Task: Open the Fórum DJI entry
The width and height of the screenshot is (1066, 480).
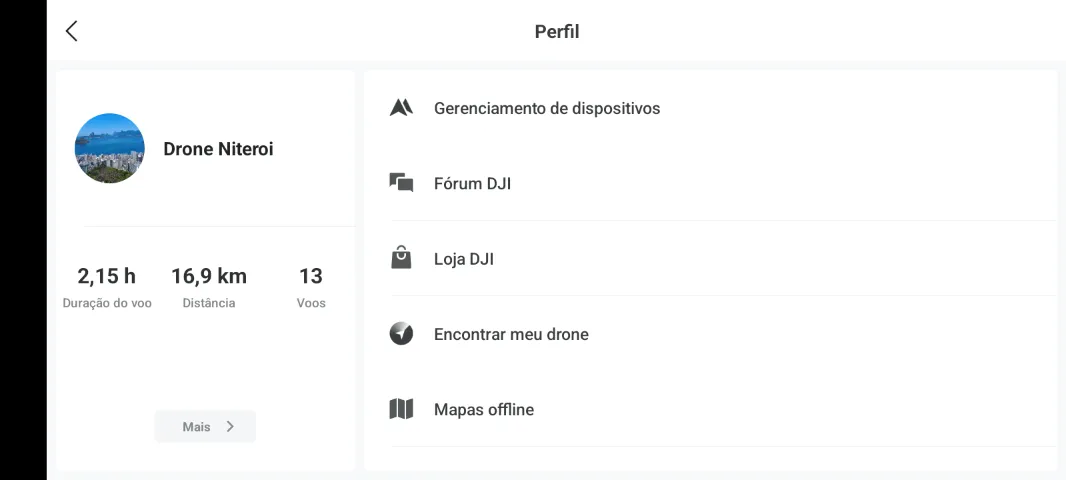Action: [710, 183]
